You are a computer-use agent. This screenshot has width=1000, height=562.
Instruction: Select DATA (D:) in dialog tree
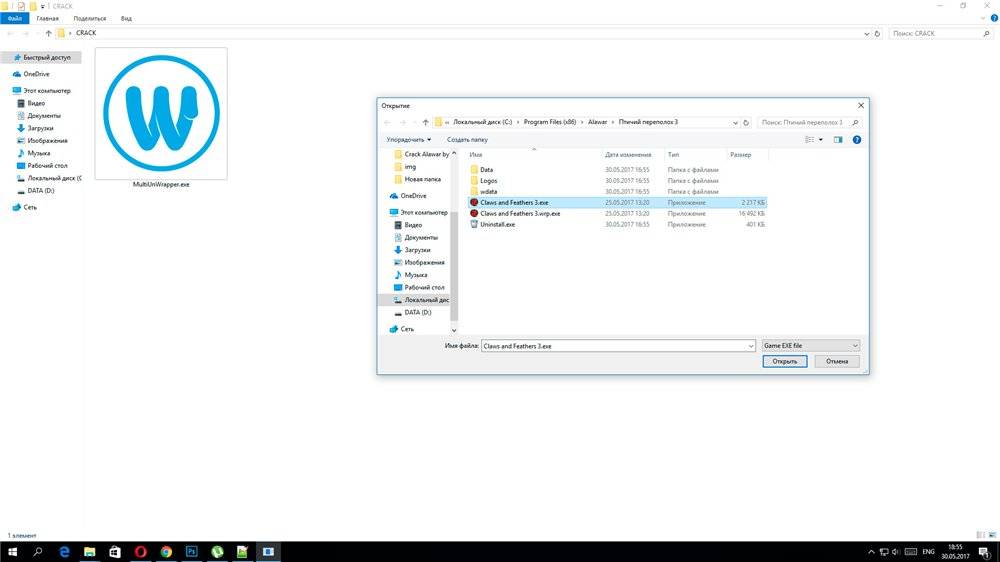pos(417,313)
